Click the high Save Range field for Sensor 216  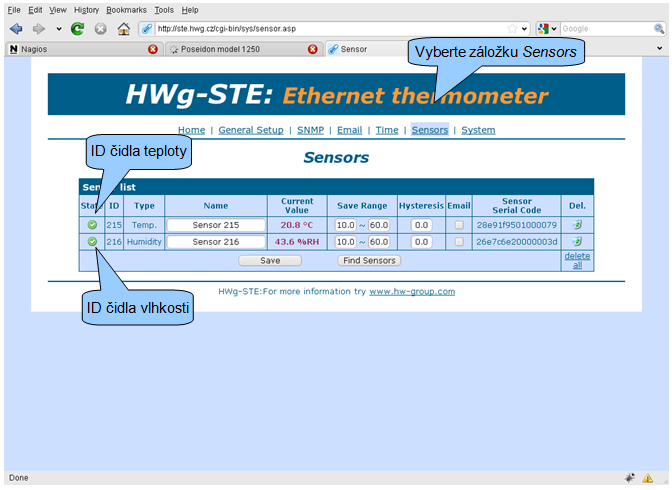(379, 242)
